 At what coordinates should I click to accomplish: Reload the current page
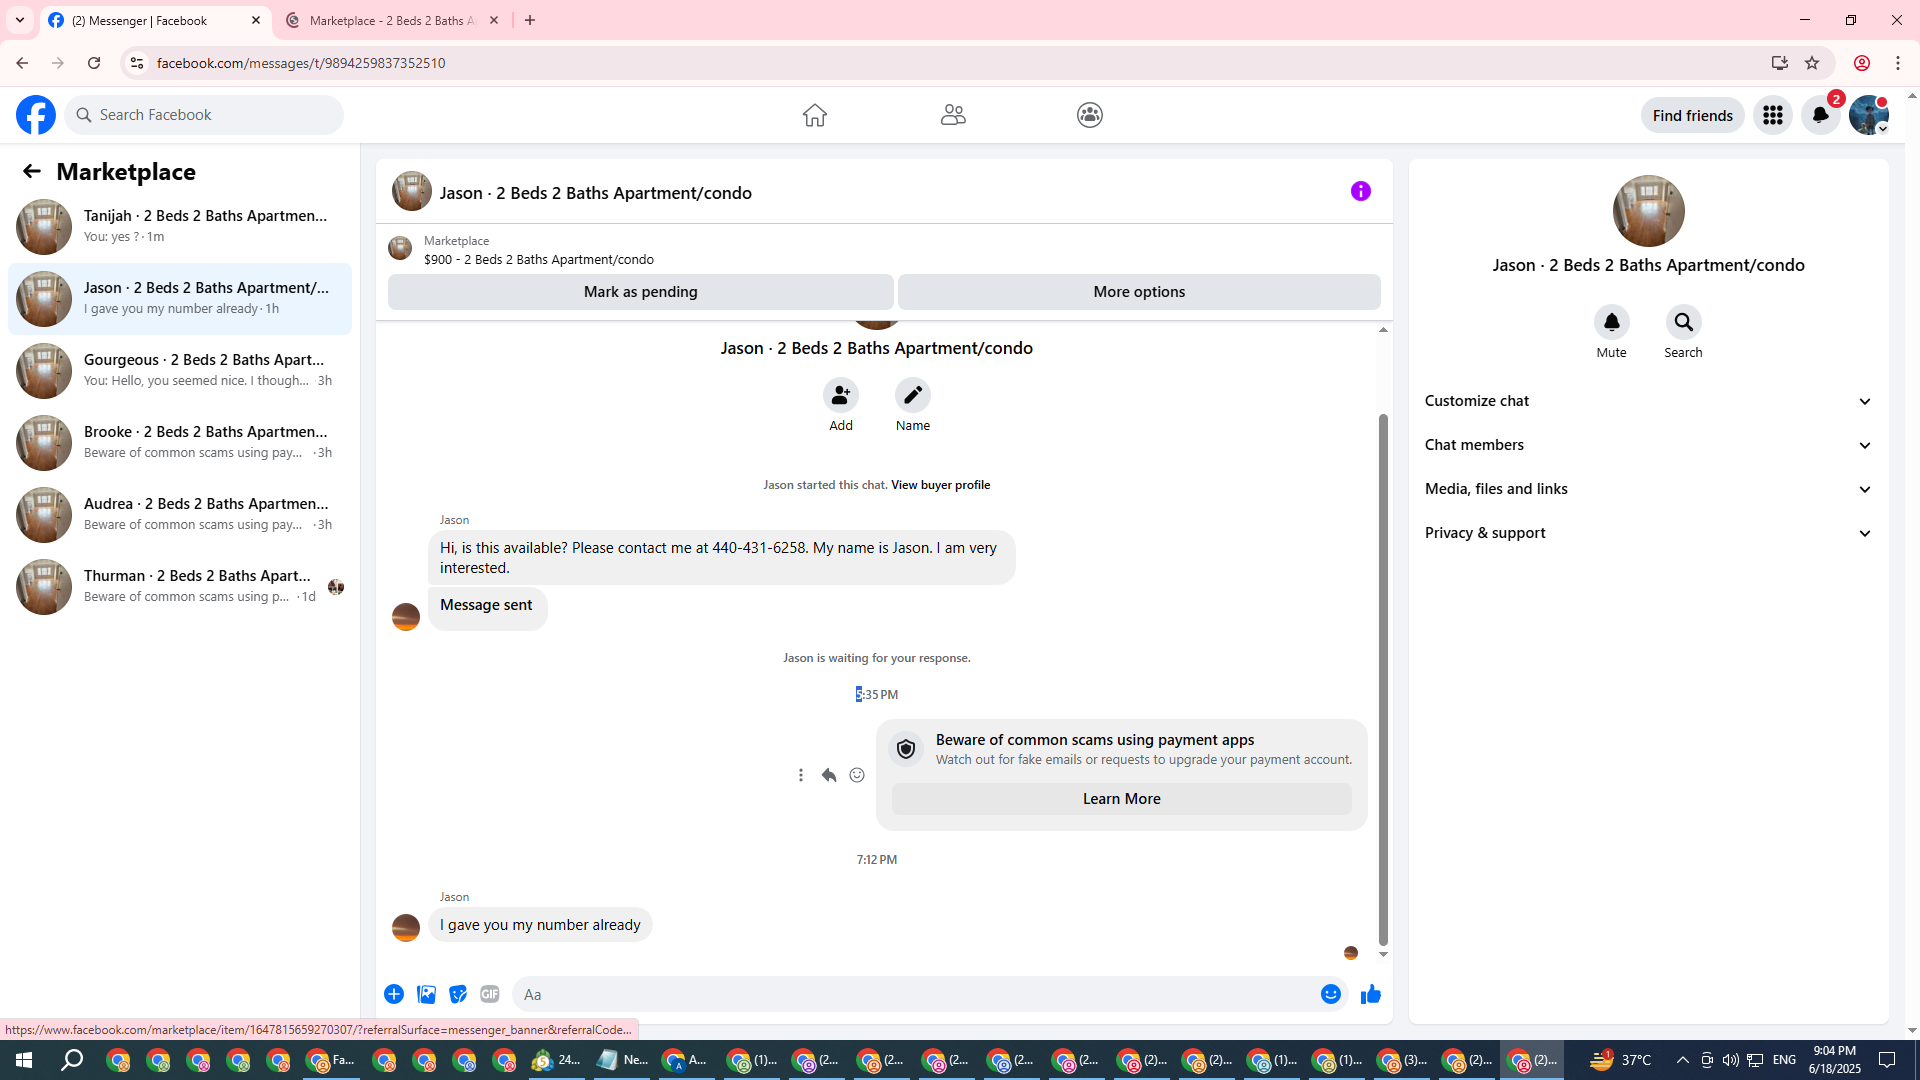click(94, 63)
